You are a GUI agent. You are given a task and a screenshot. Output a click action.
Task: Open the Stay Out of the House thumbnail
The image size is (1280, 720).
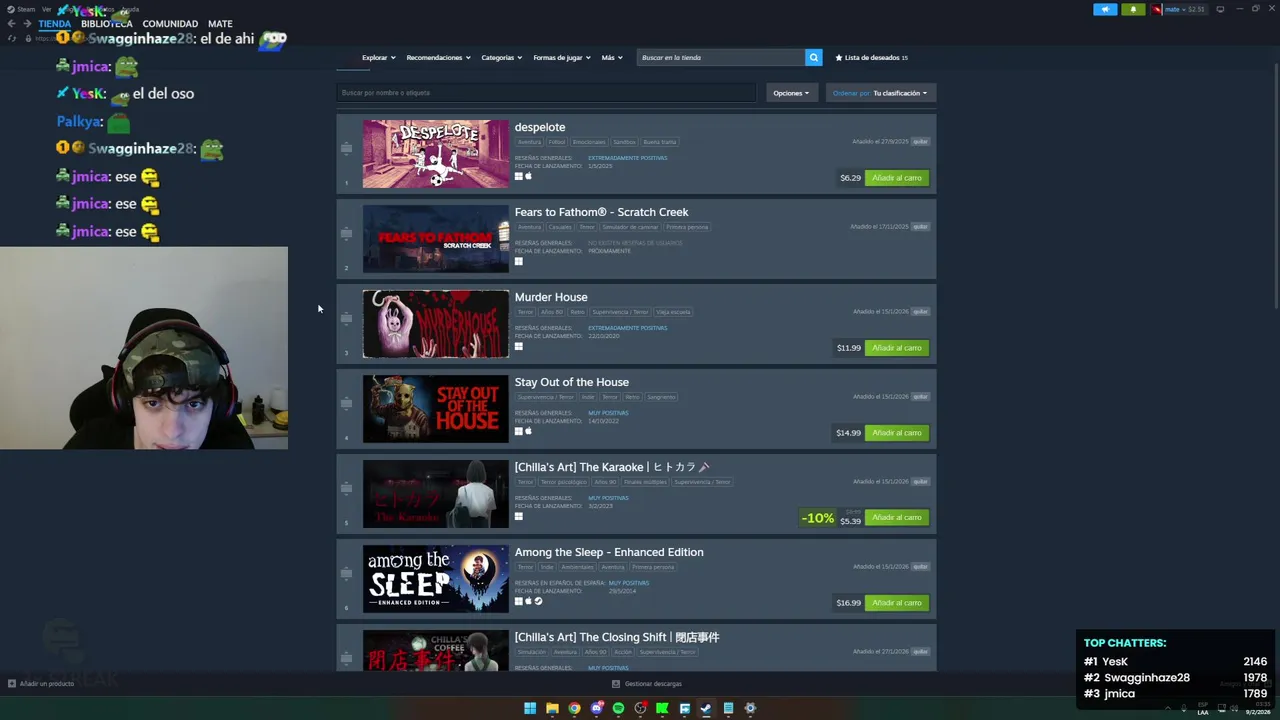436,409
